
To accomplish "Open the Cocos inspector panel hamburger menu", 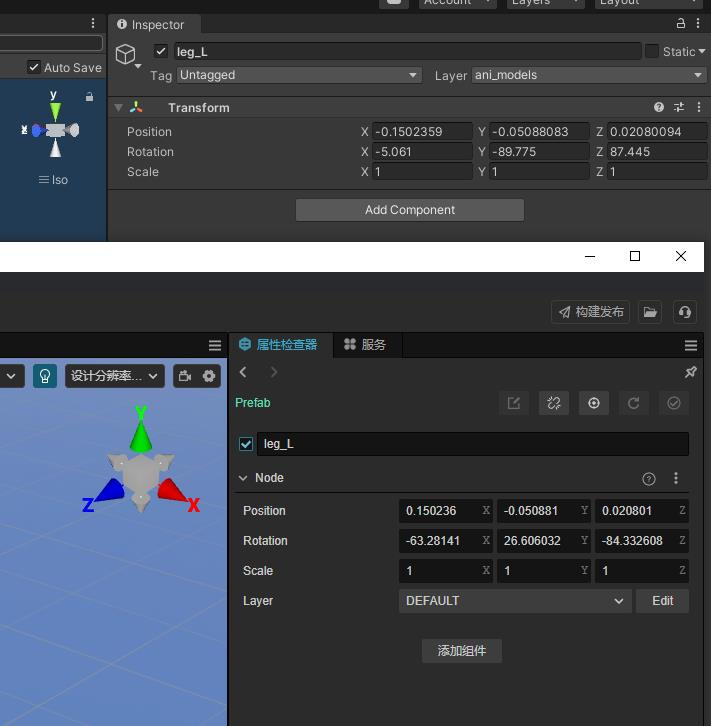I will (691, 345).
